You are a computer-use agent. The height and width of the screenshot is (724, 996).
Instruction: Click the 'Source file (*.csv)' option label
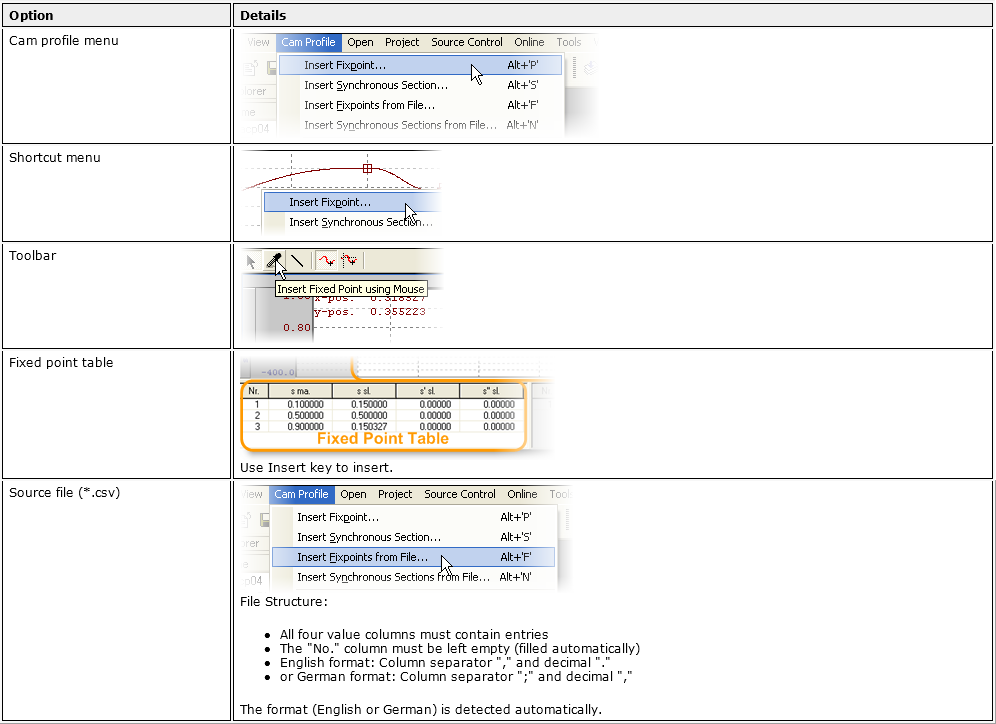(64, 493)
